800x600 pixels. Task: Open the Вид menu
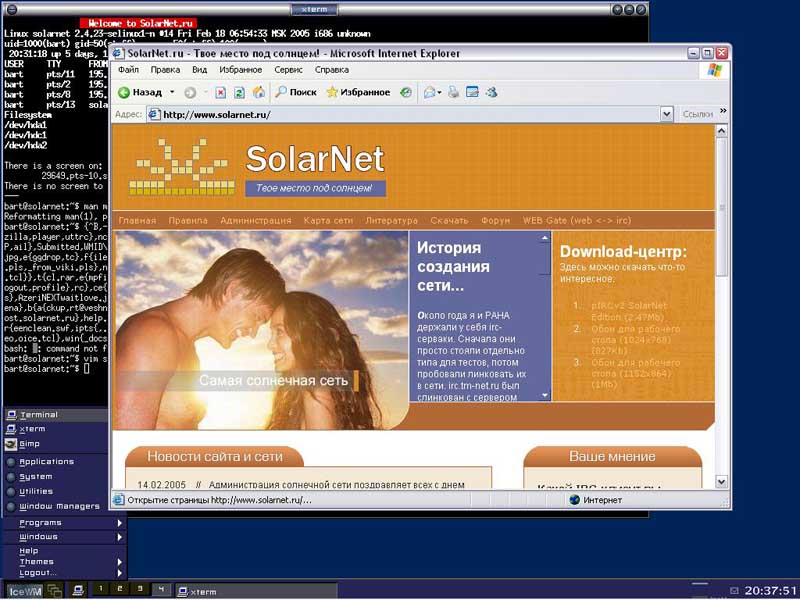pyautogui.click(x=199, y=70)
